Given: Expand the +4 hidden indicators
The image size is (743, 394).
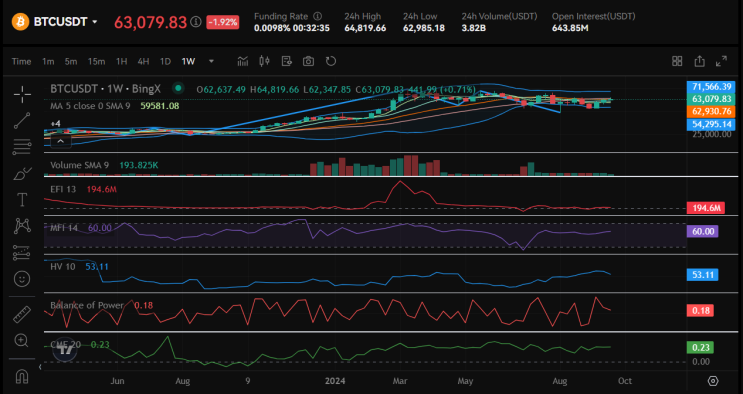Looking at the screenshot, I should 55,124.
